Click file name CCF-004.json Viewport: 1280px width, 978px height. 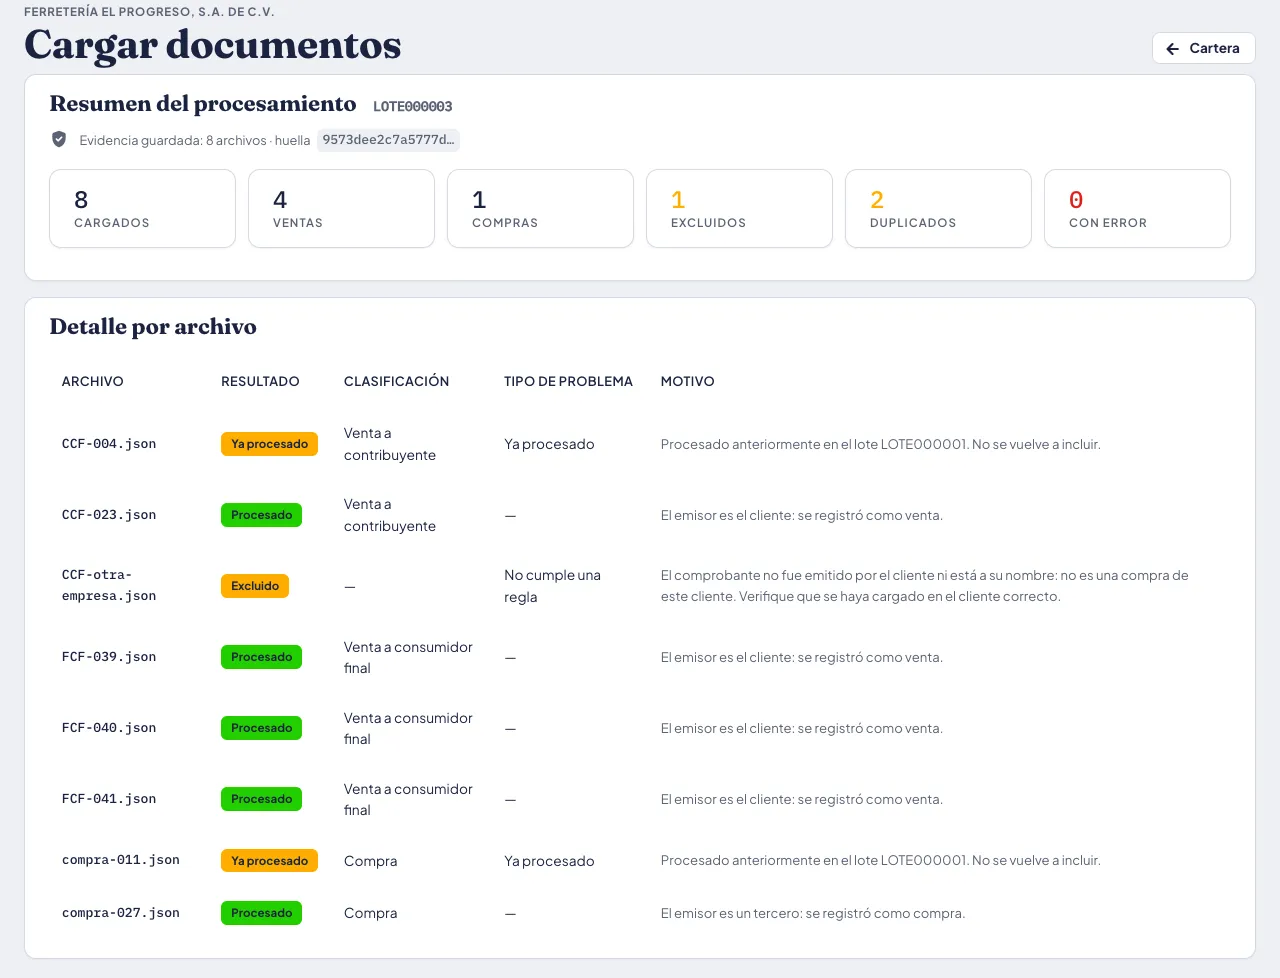pyautogui.click(x=109, y=444)
